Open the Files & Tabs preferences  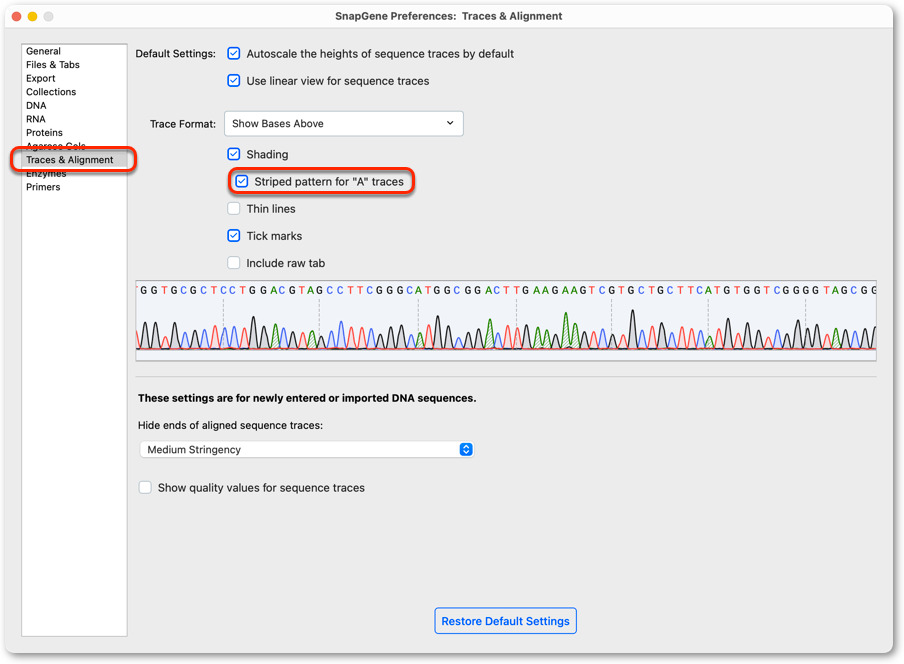point(52,65)
